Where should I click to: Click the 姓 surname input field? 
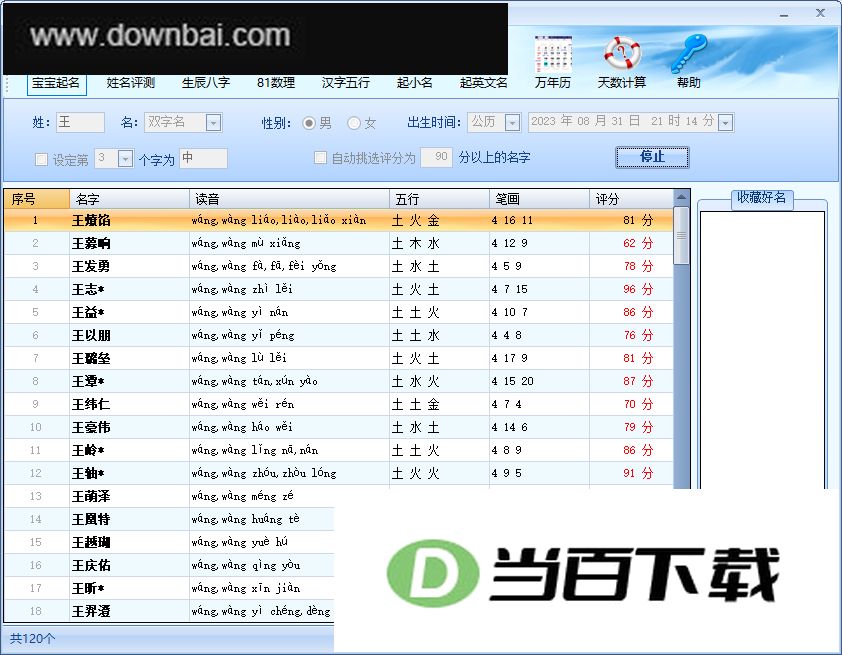point(80,122)
